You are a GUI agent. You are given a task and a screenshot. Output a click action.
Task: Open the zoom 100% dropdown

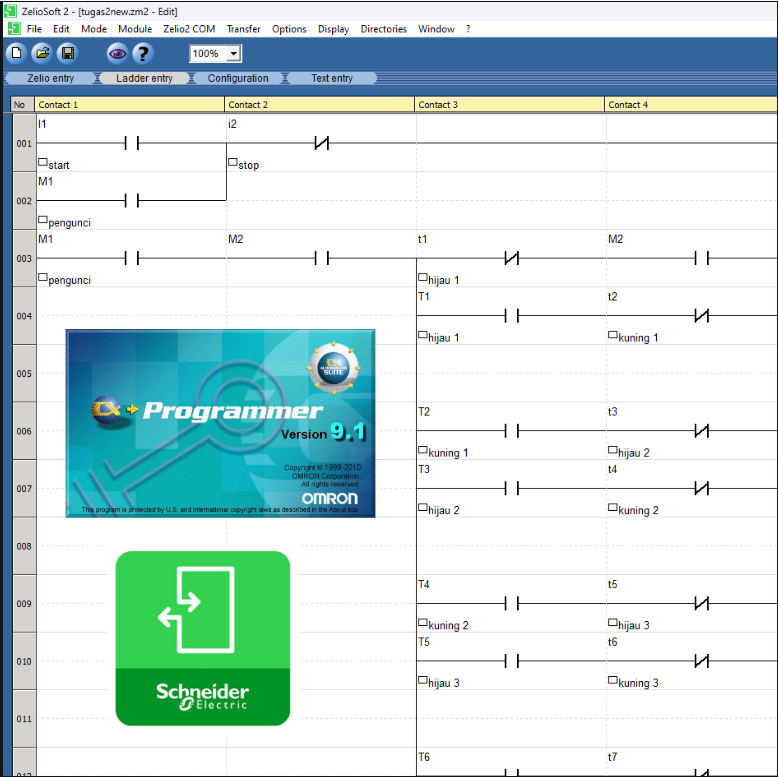[x=234, y=53]
